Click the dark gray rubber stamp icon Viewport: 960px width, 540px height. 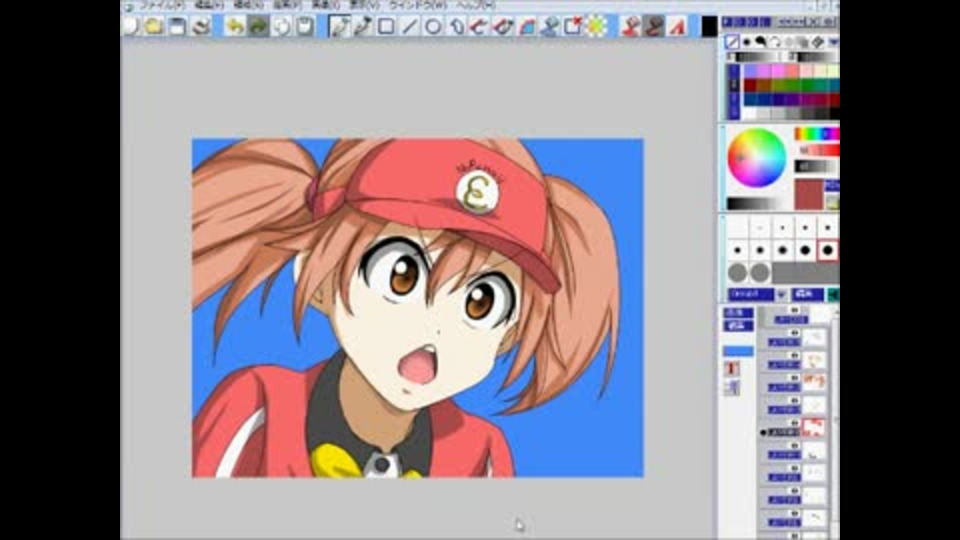click(654, 26)
